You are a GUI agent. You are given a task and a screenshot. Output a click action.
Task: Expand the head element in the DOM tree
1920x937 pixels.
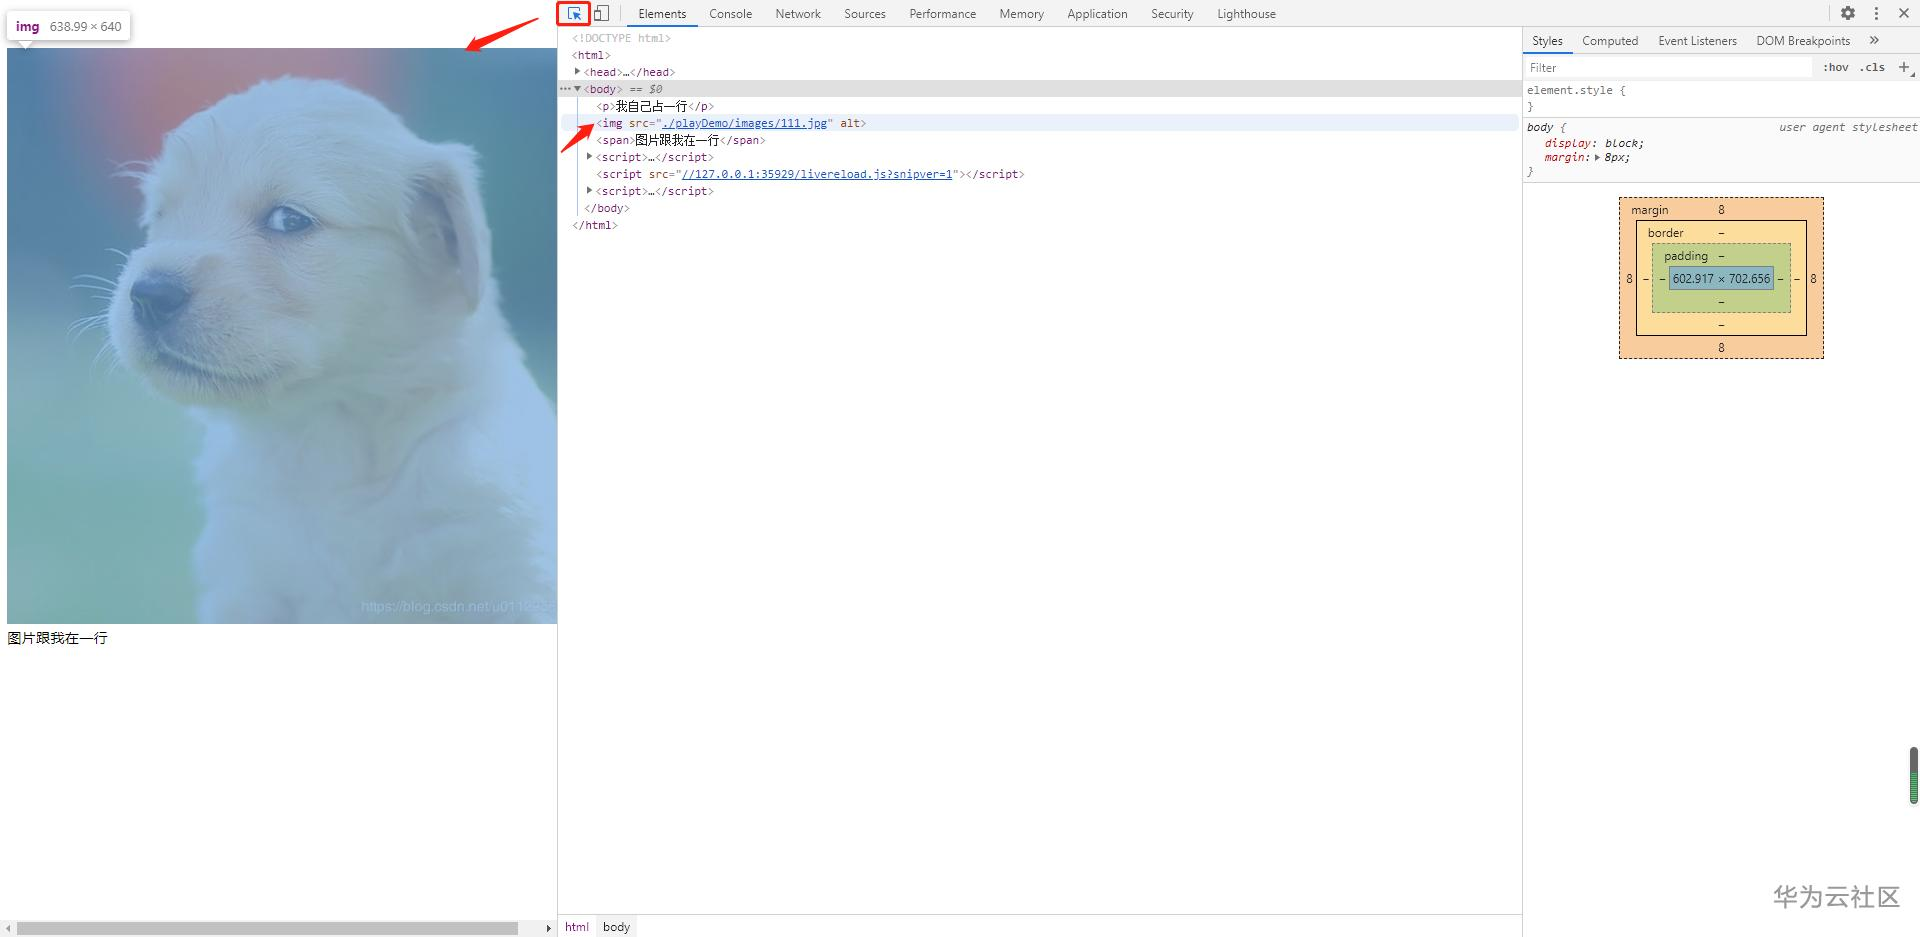click(577, 71)
